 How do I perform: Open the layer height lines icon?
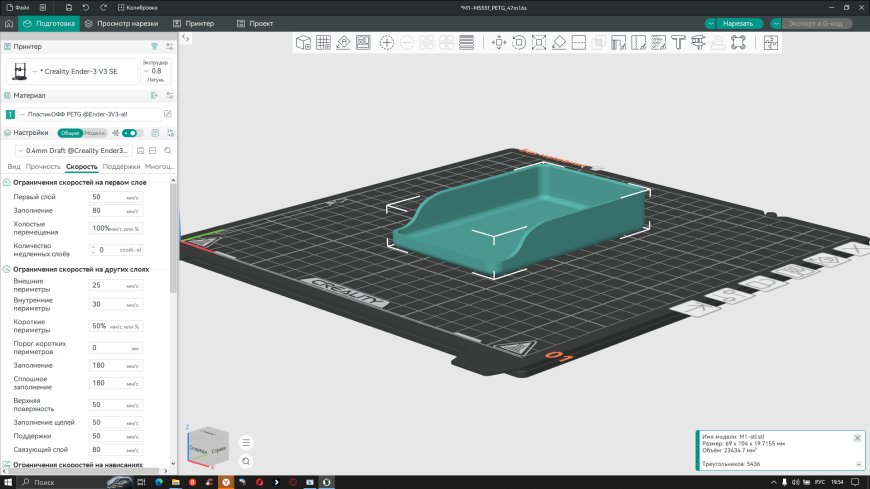click(467, 43)
